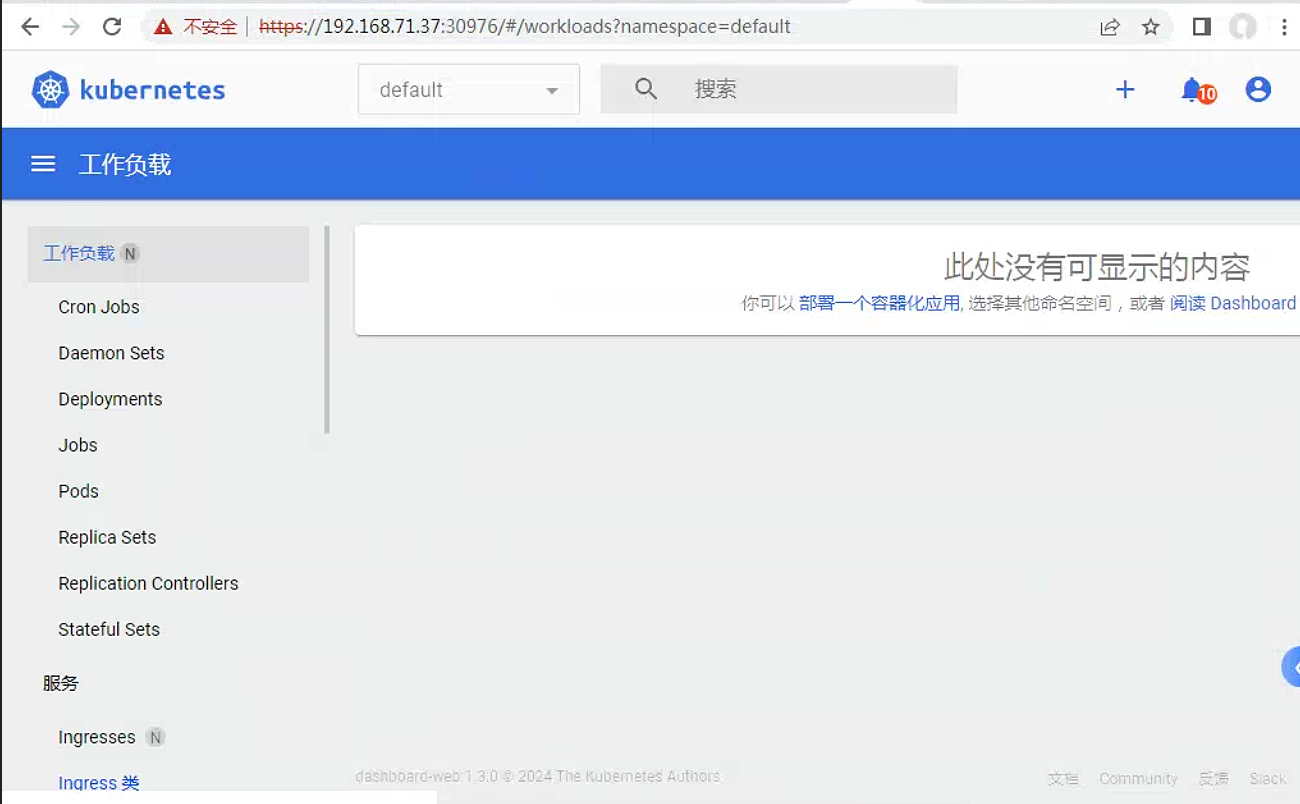Open Cron Jobs in the sidebar

coord(99,307)
